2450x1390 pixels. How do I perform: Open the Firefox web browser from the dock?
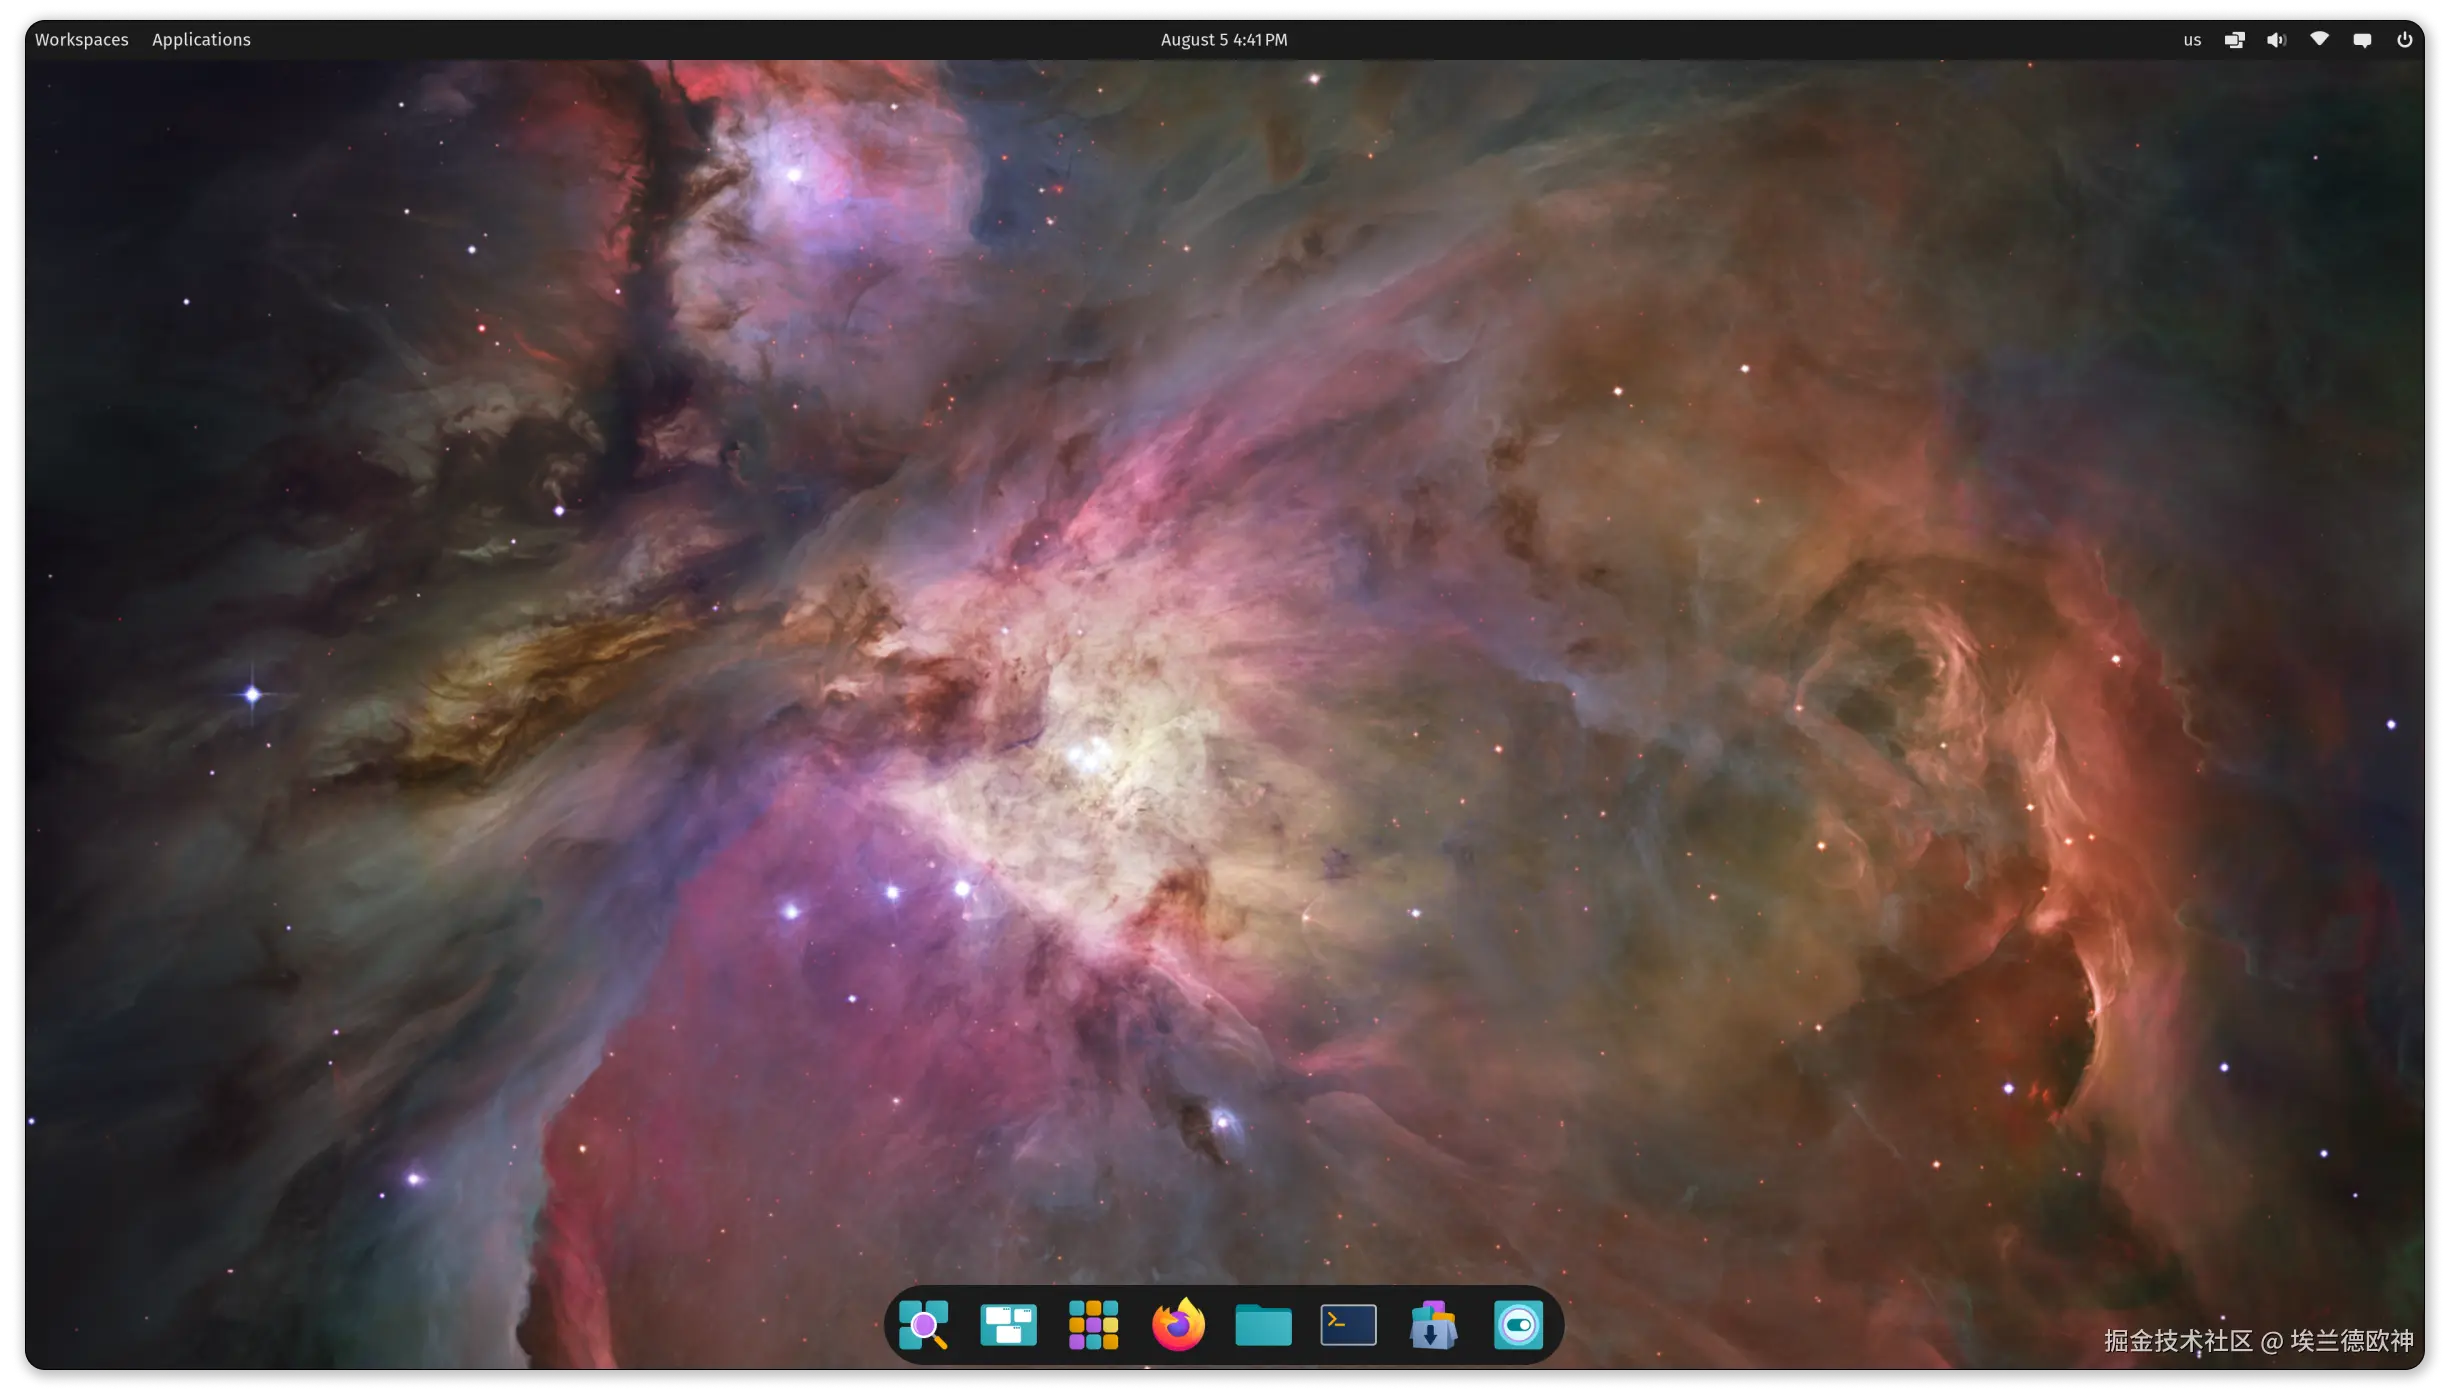pos(1178,1324)
